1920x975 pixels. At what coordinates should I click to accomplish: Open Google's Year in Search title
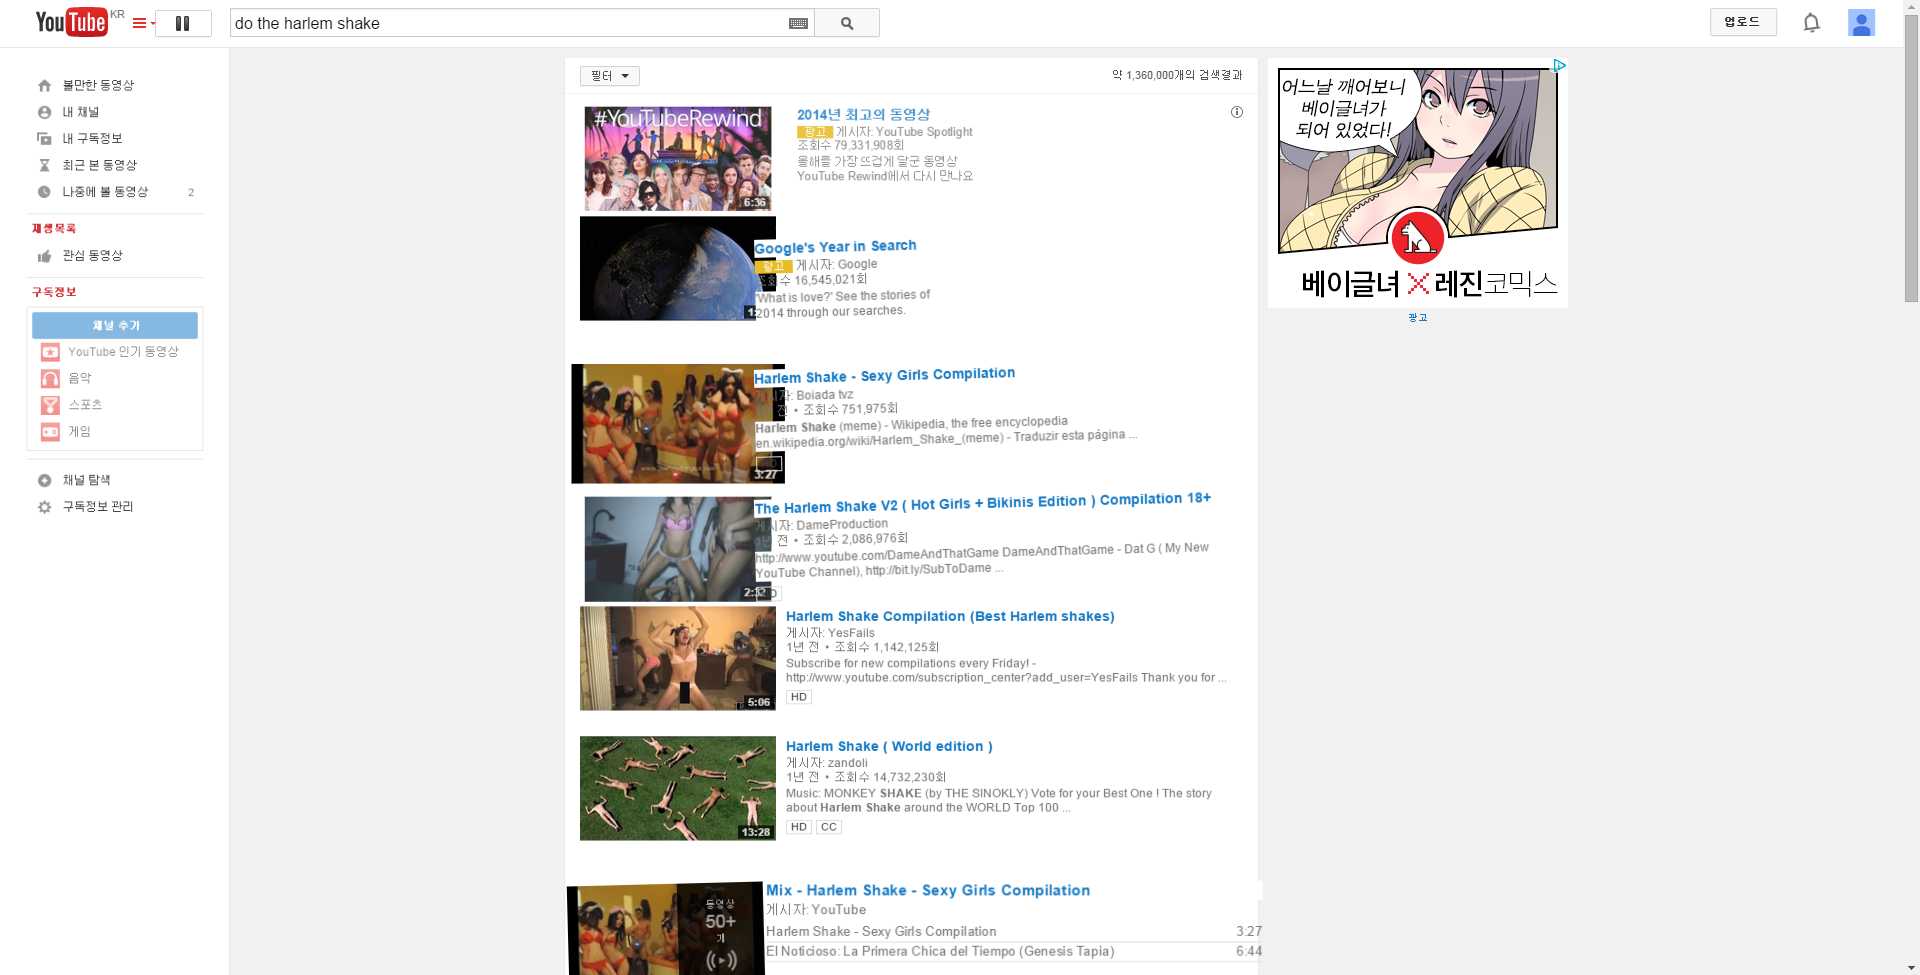(835, 246)
